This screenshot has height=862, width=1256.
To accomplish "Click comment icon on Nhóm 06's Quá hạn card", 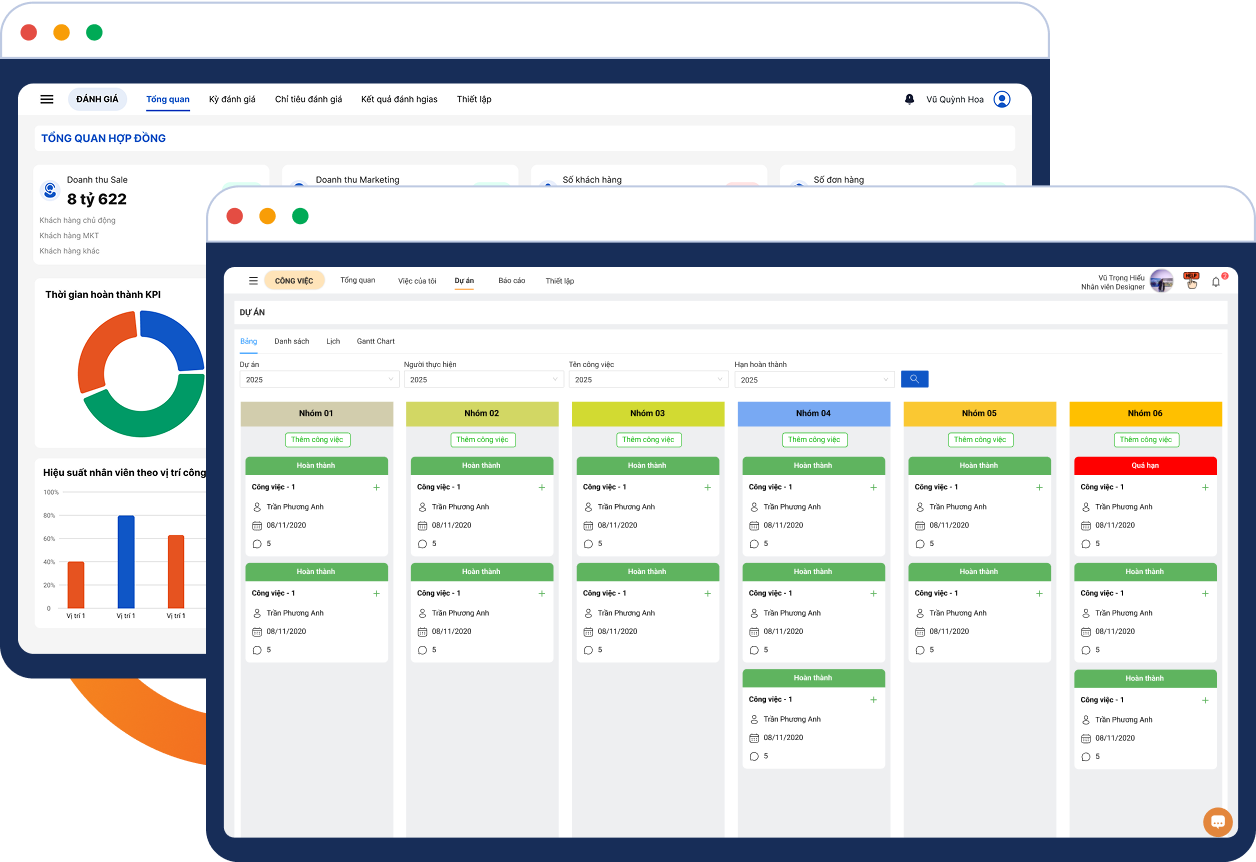I will 1086,544.
